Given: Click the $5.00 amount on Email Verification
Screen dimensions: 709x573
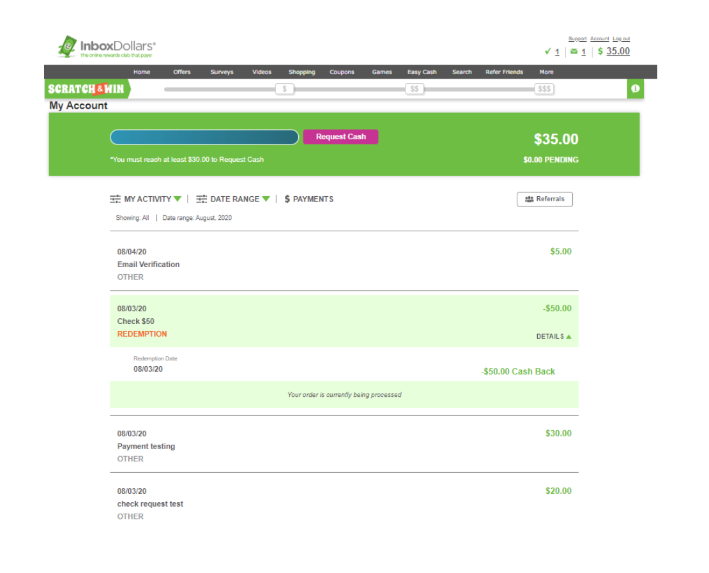Looking at the screenshot, I should [x=561, y=251].
